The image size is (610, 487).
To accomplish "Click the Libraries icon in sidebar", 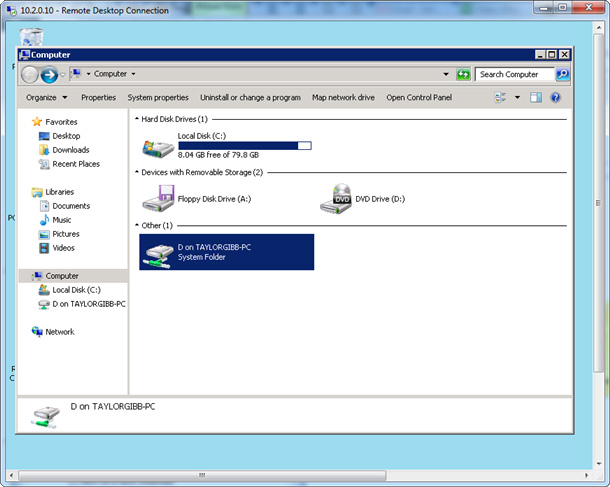I will (37, 192).
